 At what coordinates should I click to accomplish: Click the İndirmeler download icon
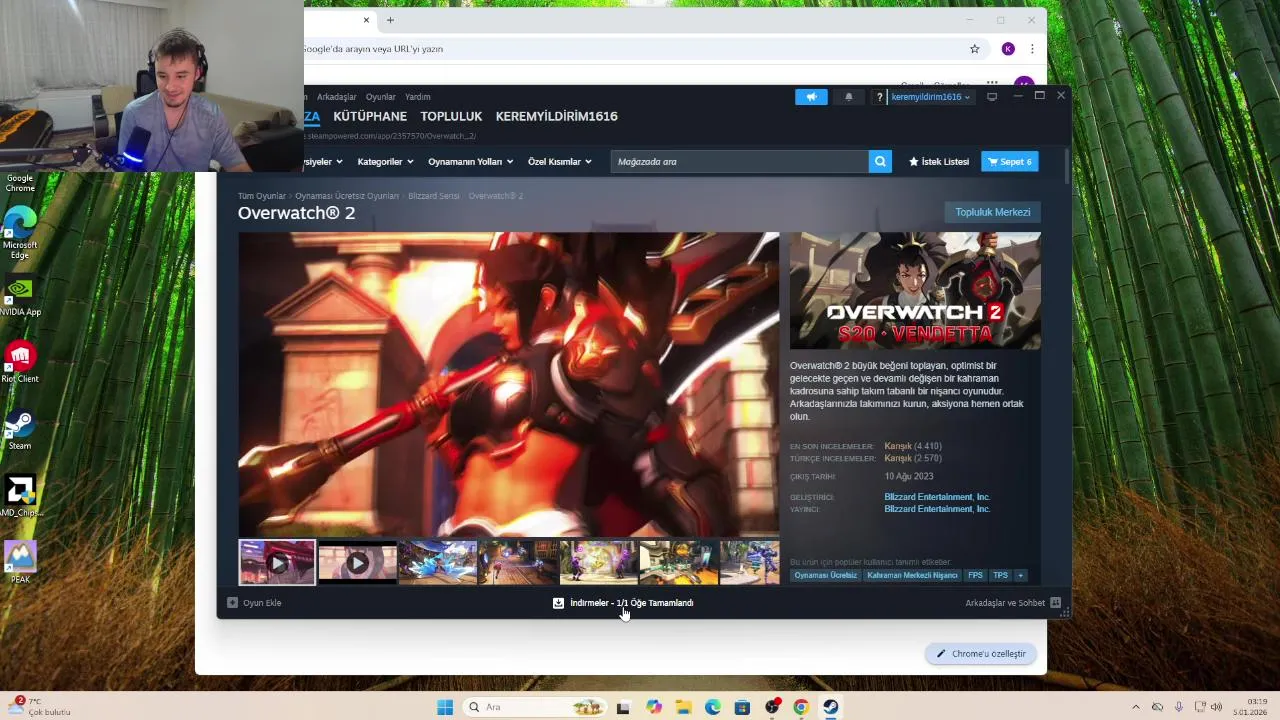point(558,603)
